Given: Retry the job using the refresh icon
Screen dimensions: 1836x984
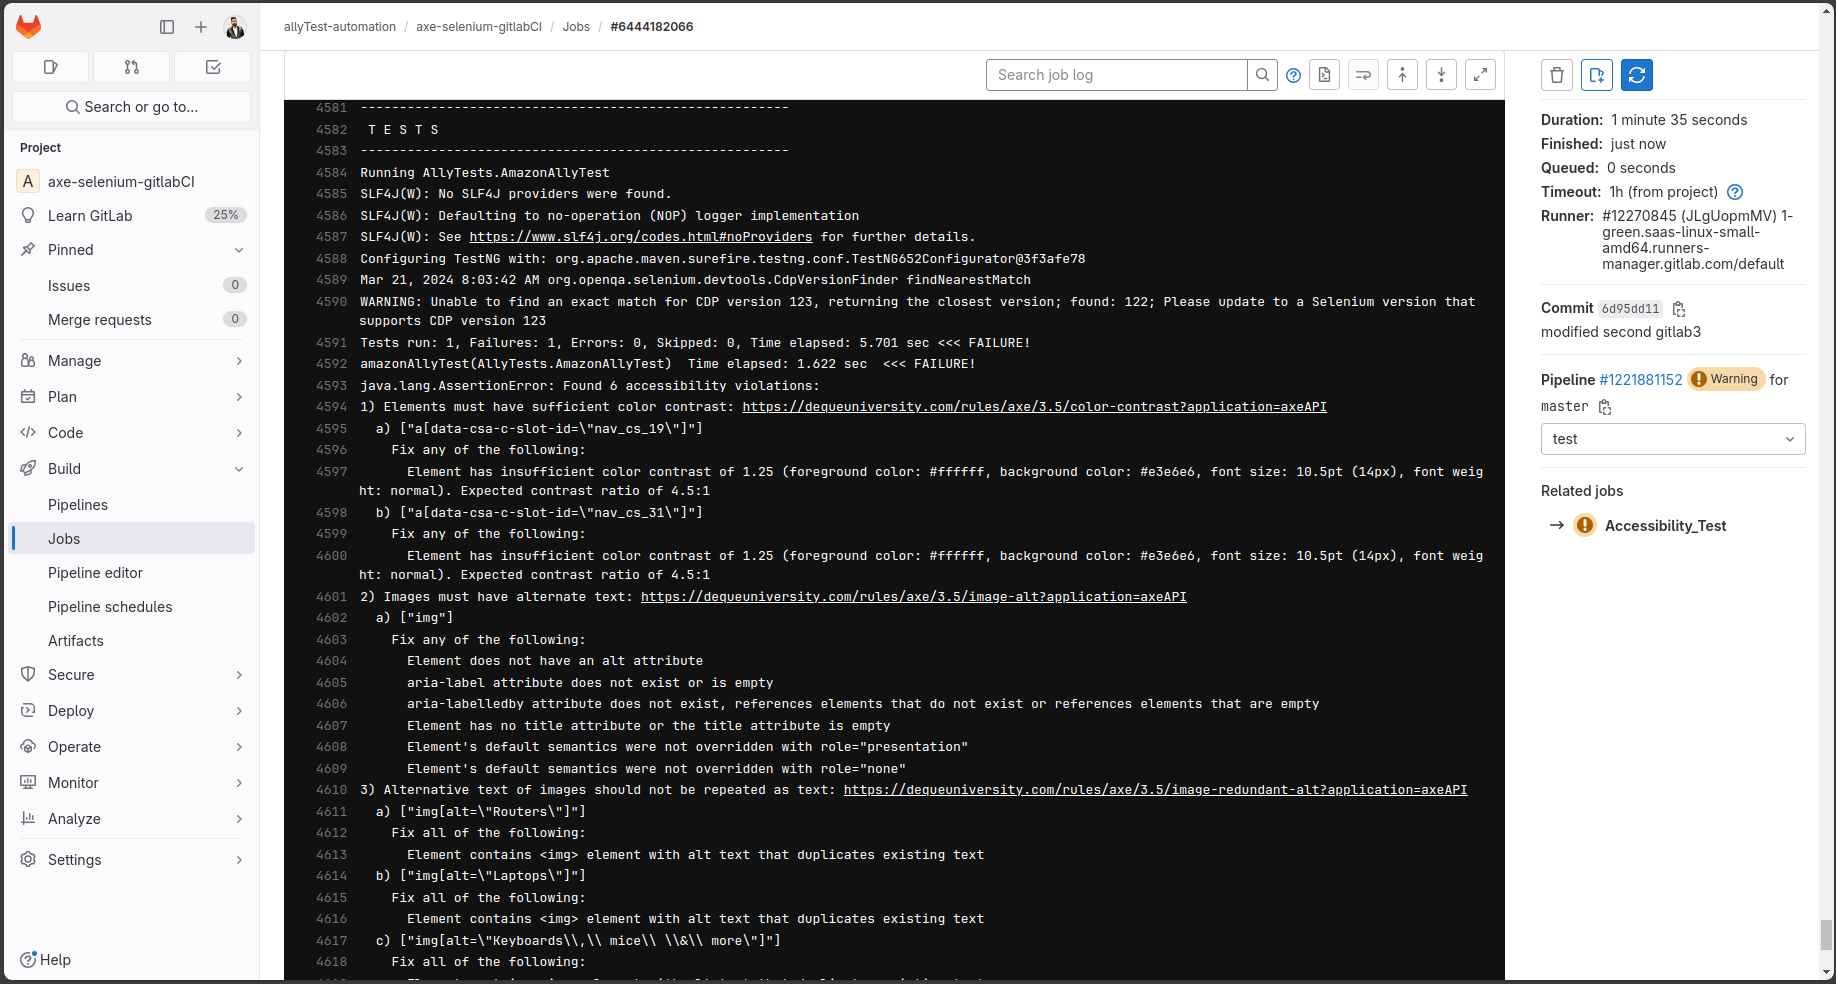Looking at the screenshot, I should (x=1637, y=74).
